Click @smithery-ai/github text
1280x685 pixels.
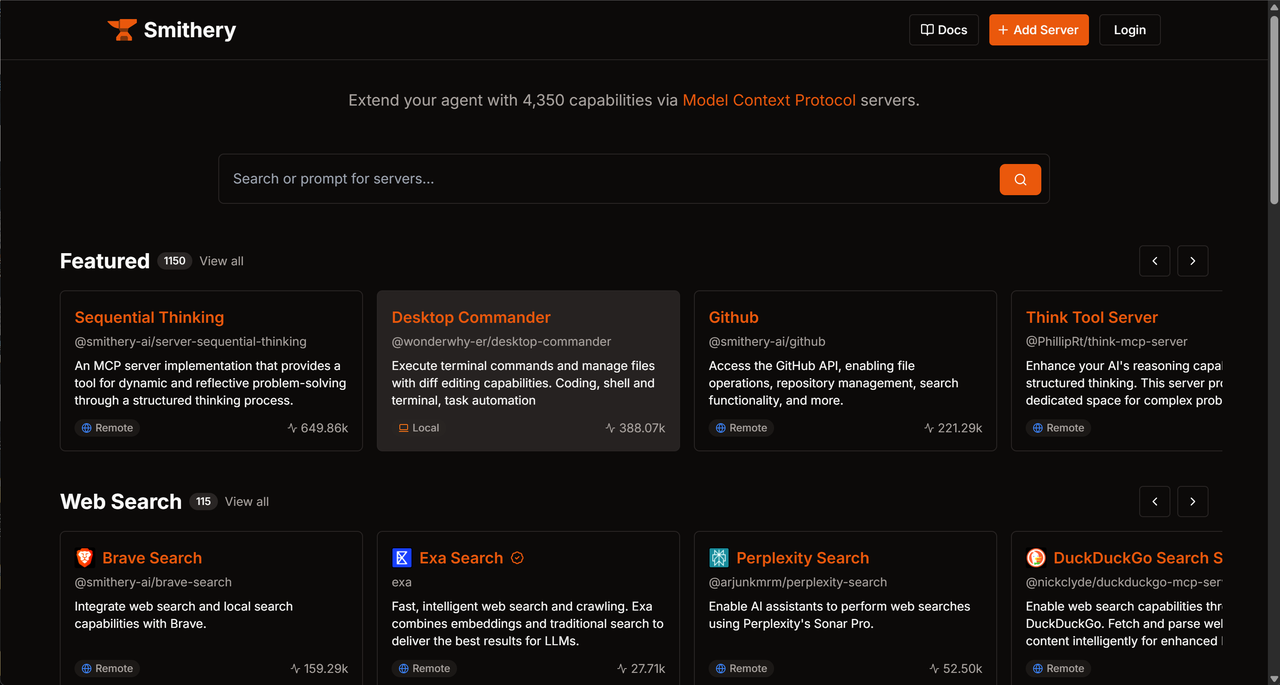point(767,342)
